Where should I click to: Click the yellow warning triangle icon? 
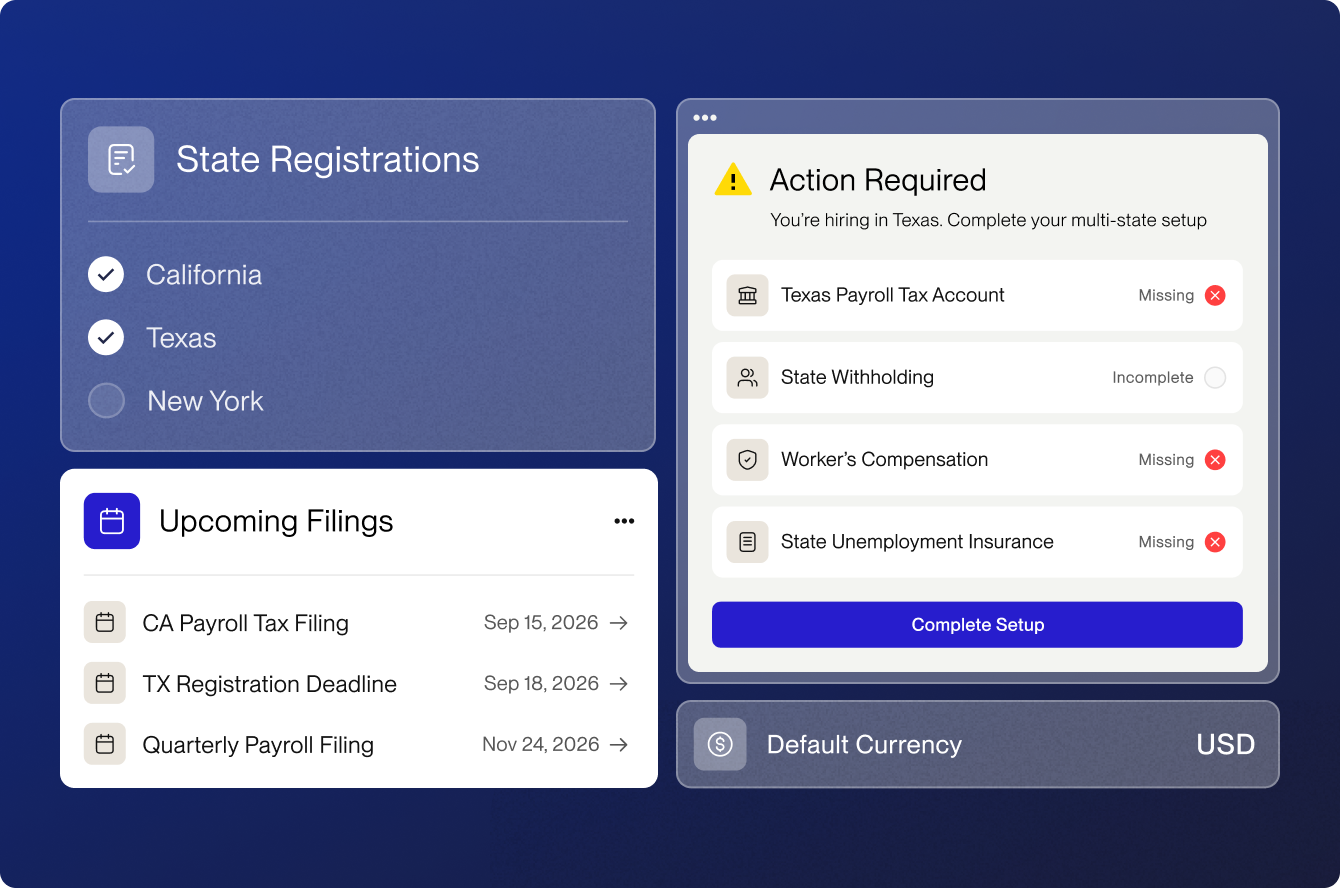[x=733, y=180]
